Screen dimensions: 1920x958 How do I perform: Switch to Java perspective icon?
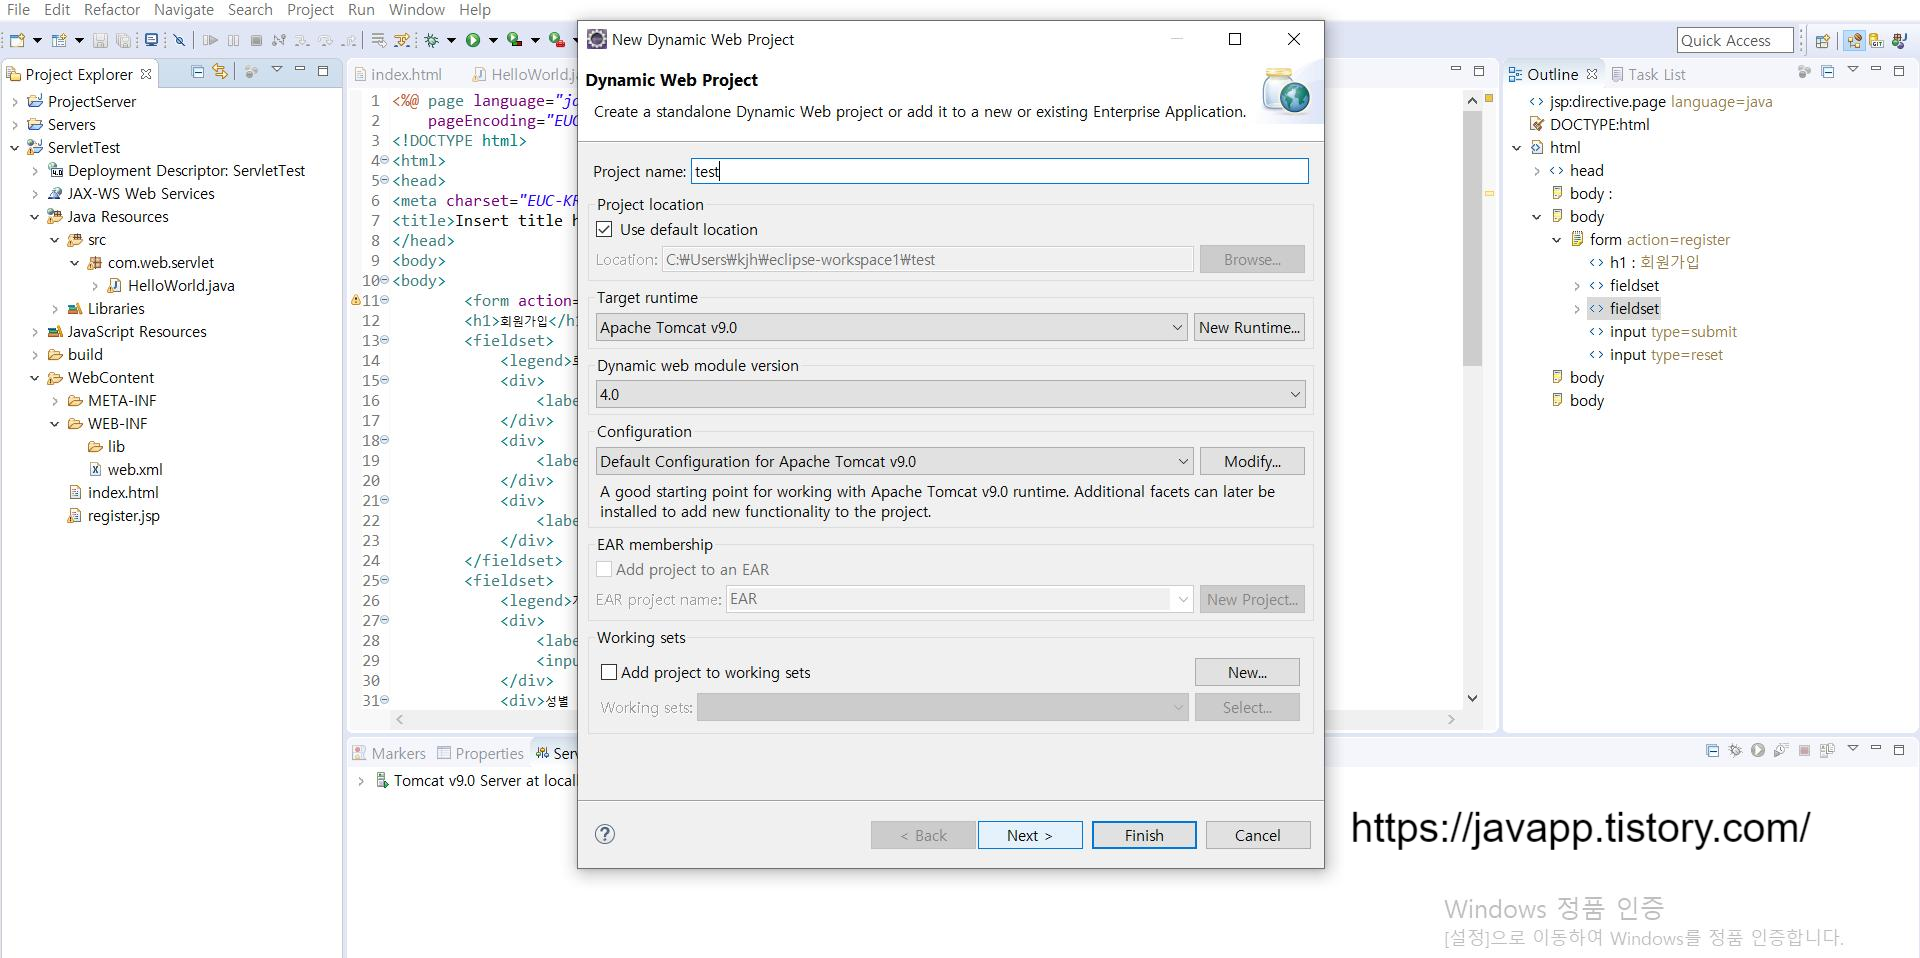tap(1899, 41)
